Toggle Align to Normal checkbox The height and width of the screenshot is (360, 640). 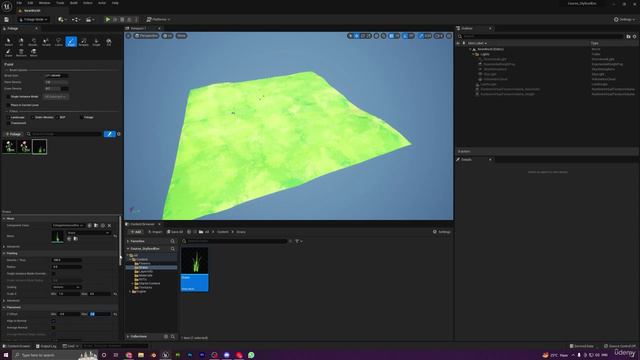tap(53, 321)
